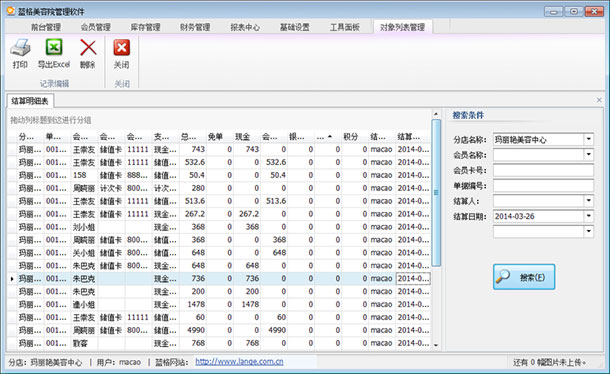This screenshot has height=374, width=610.
Task: Click the scroll up arrow of table scrollbar
Action: tap(436, 114)
